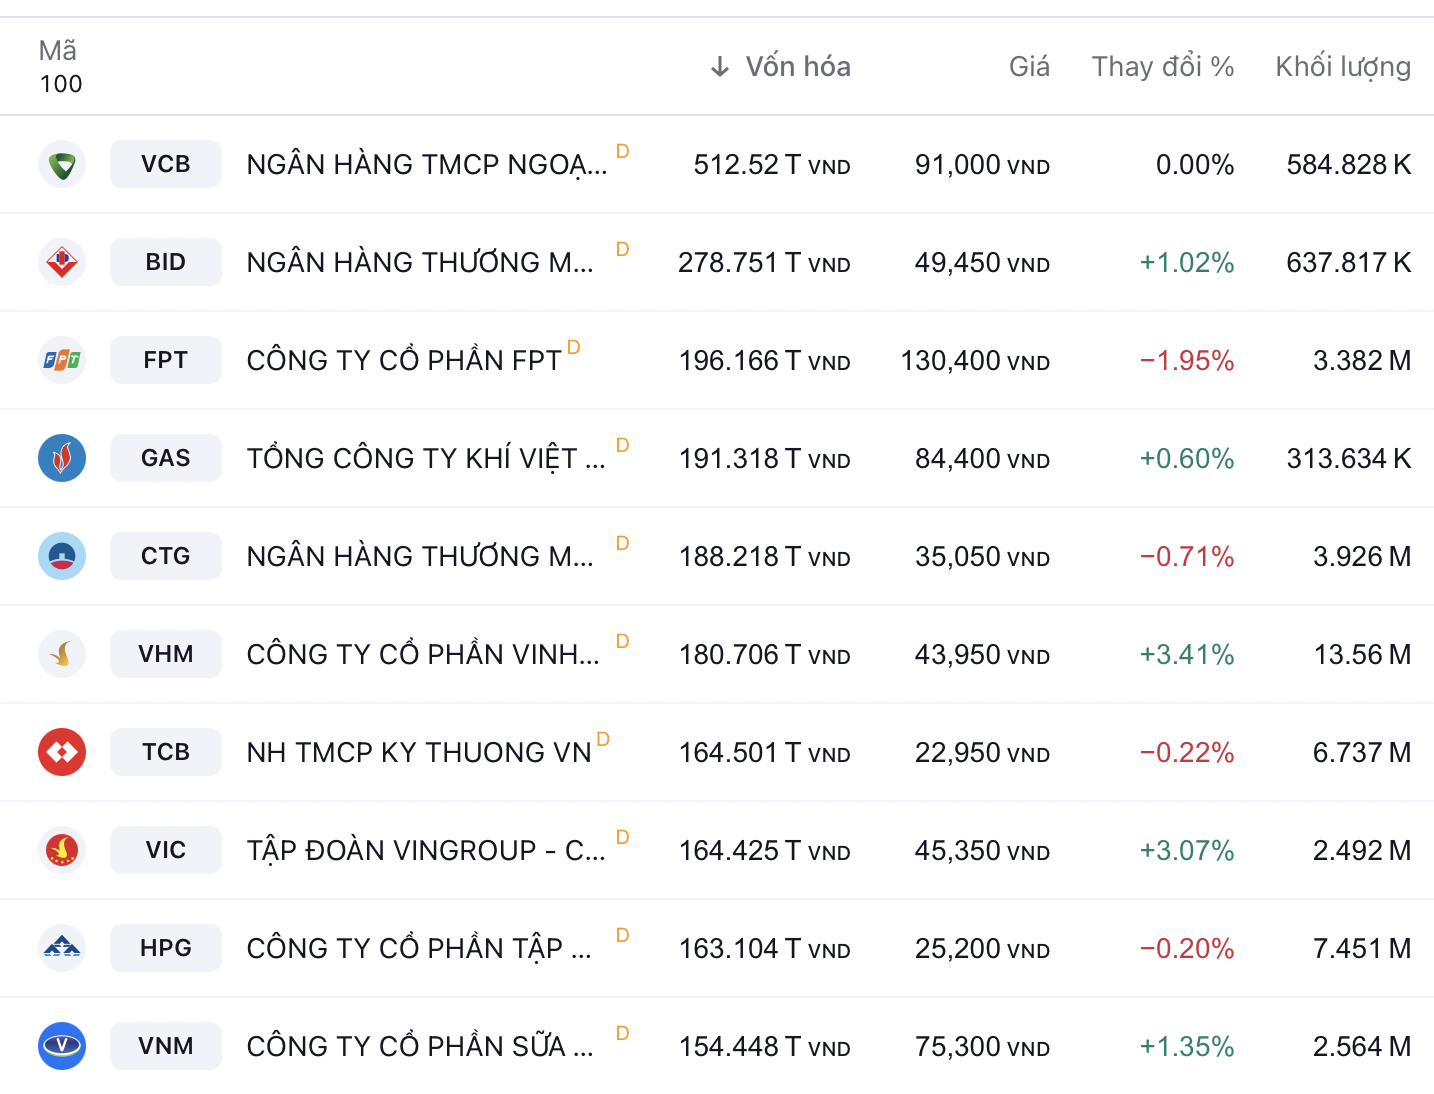1434x1094 pixels.
Task: Select the GAS ticker badge
Action: pyautogui.click(x=166, y=458)
